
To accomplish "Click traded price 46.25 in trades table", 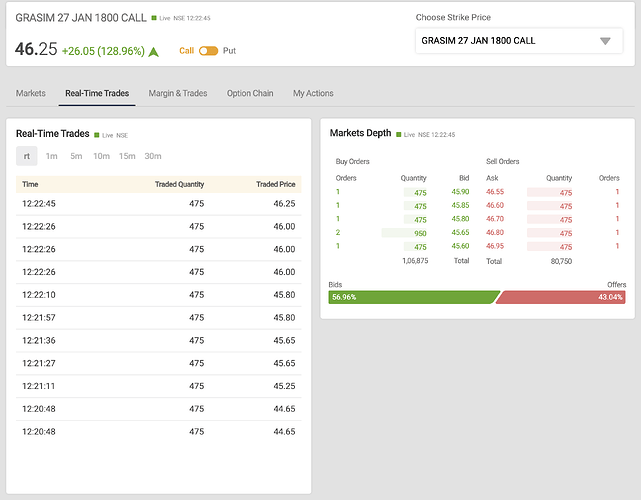I will pos(285,204).
